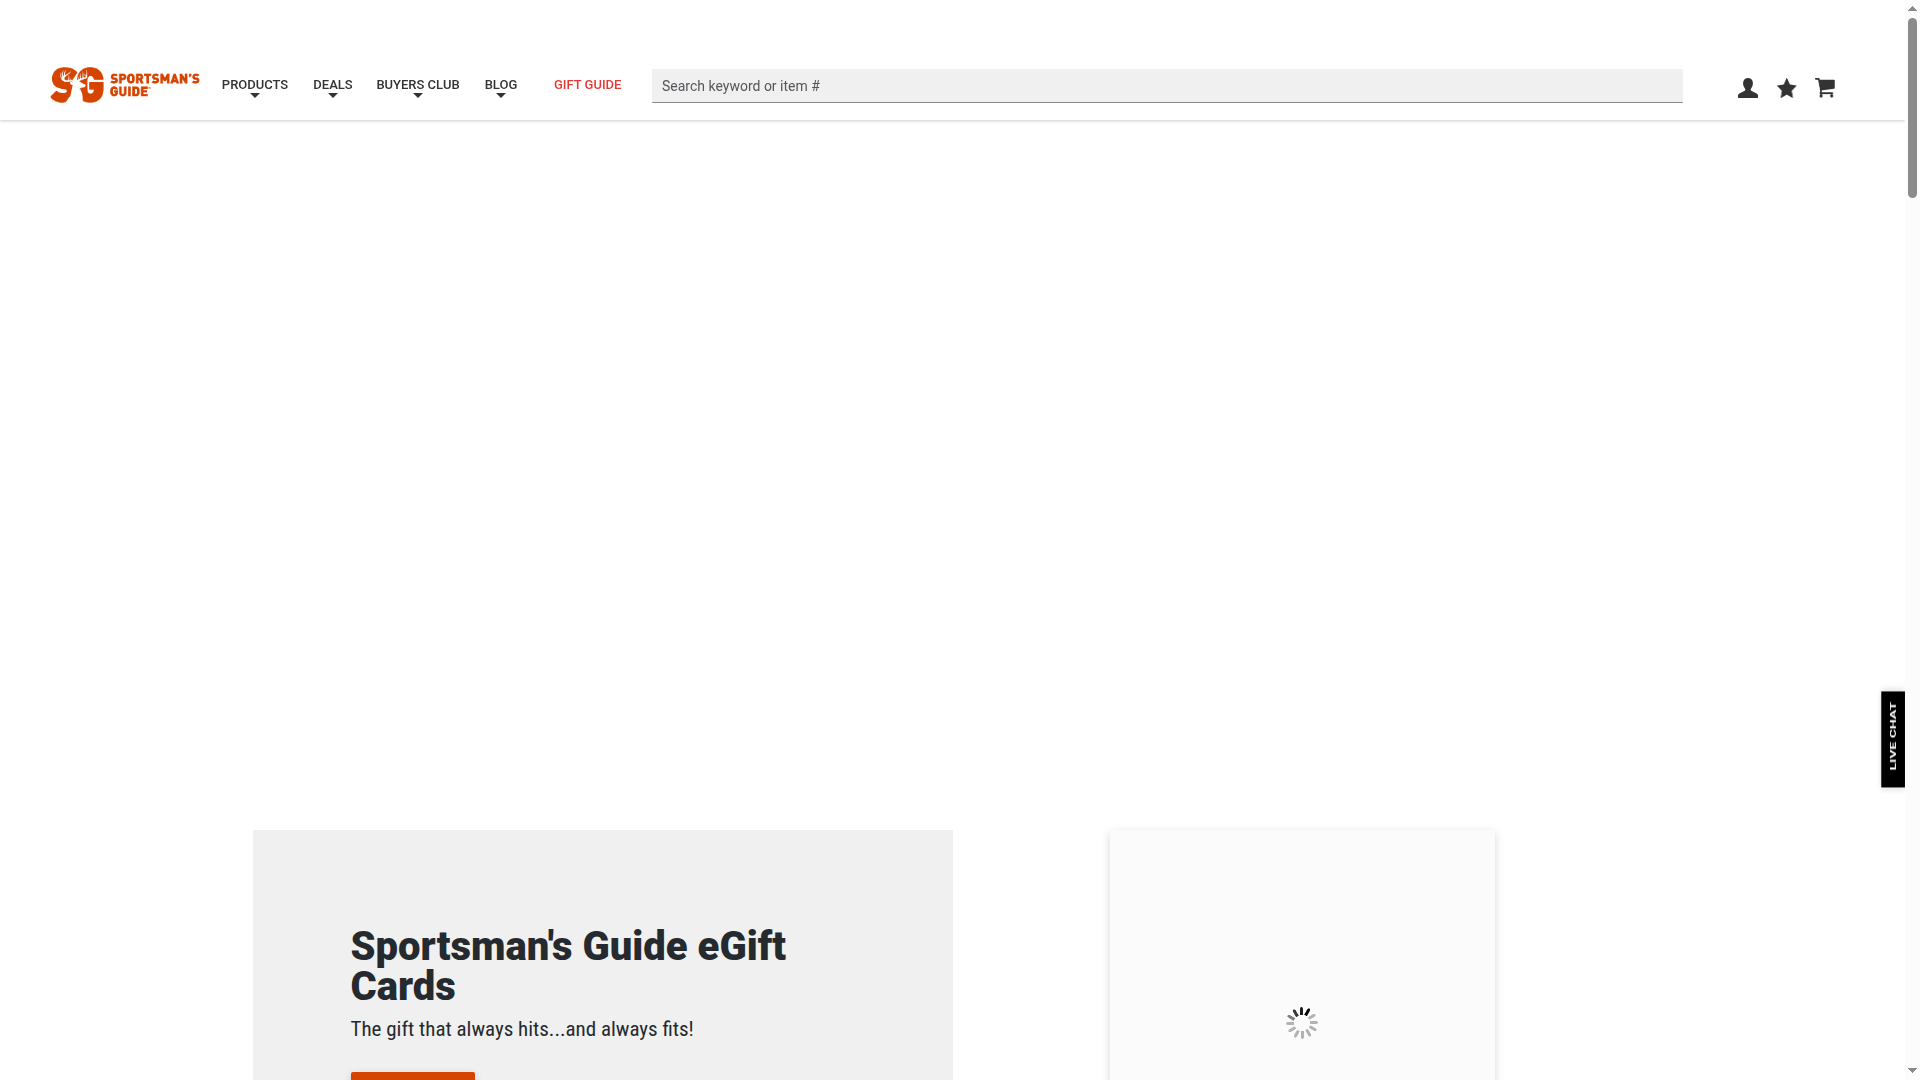Open the PRODUCTS menu
Image resolution: width=1920 pixels, height=1080 pixels.
coord(255,85)
